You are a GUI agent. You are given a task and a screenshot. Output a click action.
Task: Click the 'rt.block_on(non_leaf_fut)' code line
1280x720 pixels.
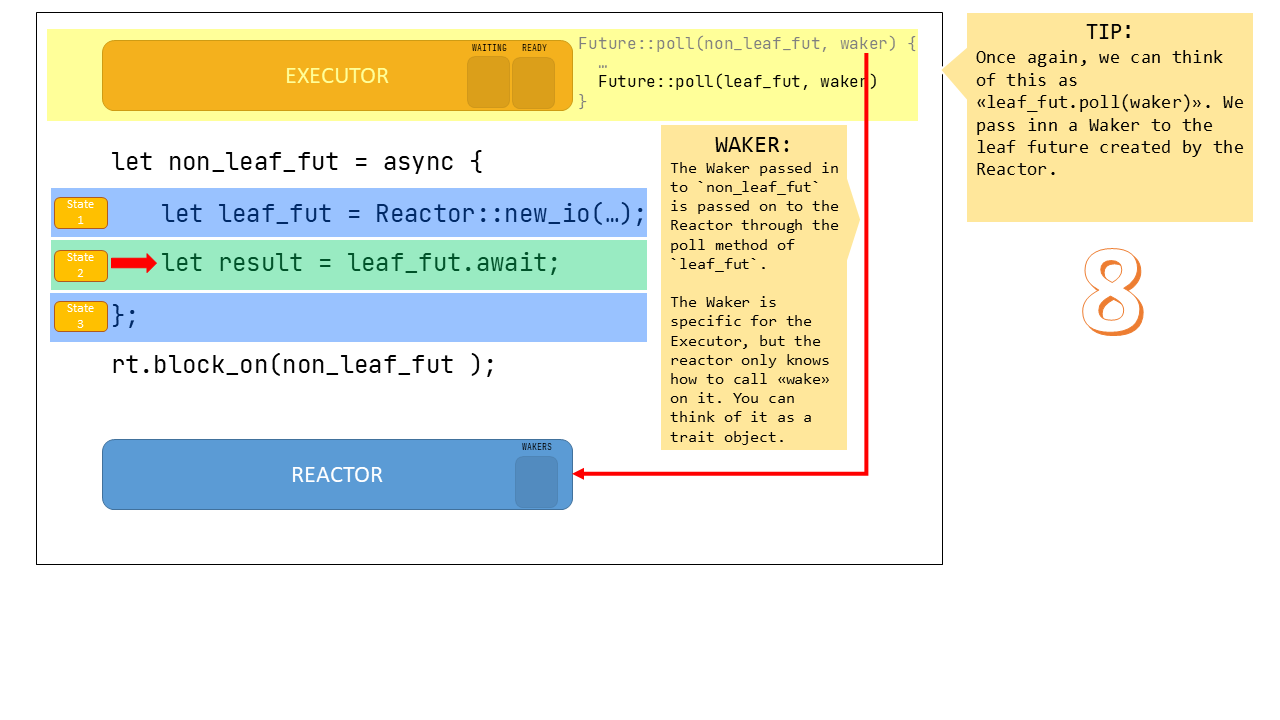point(303,364)
